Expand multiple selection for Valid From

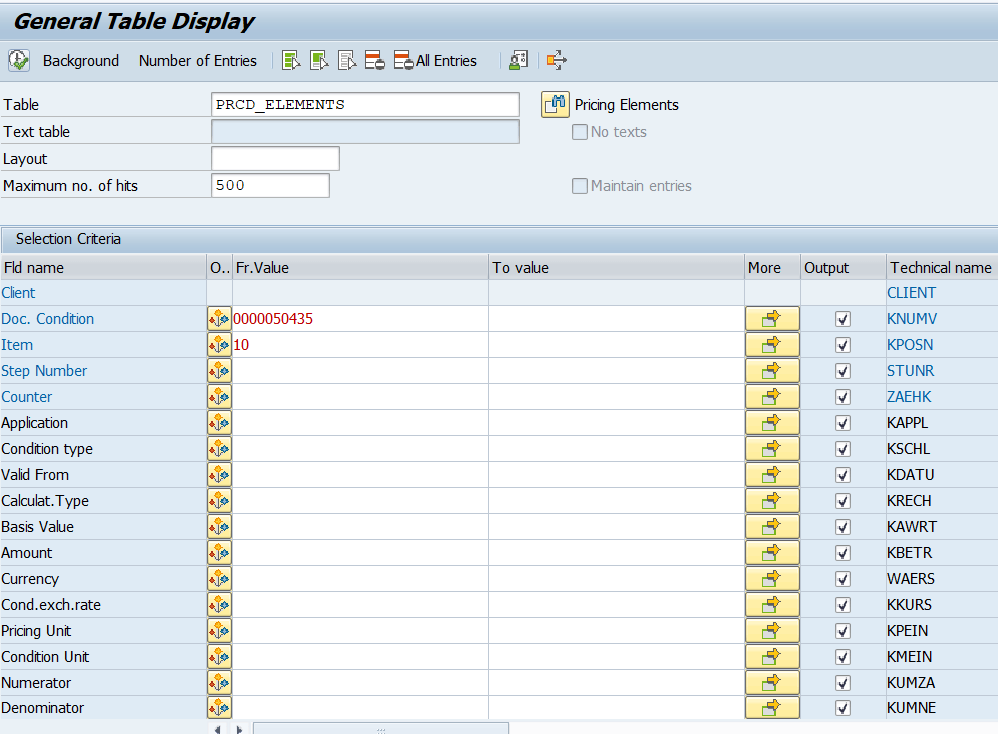point(772,475)
